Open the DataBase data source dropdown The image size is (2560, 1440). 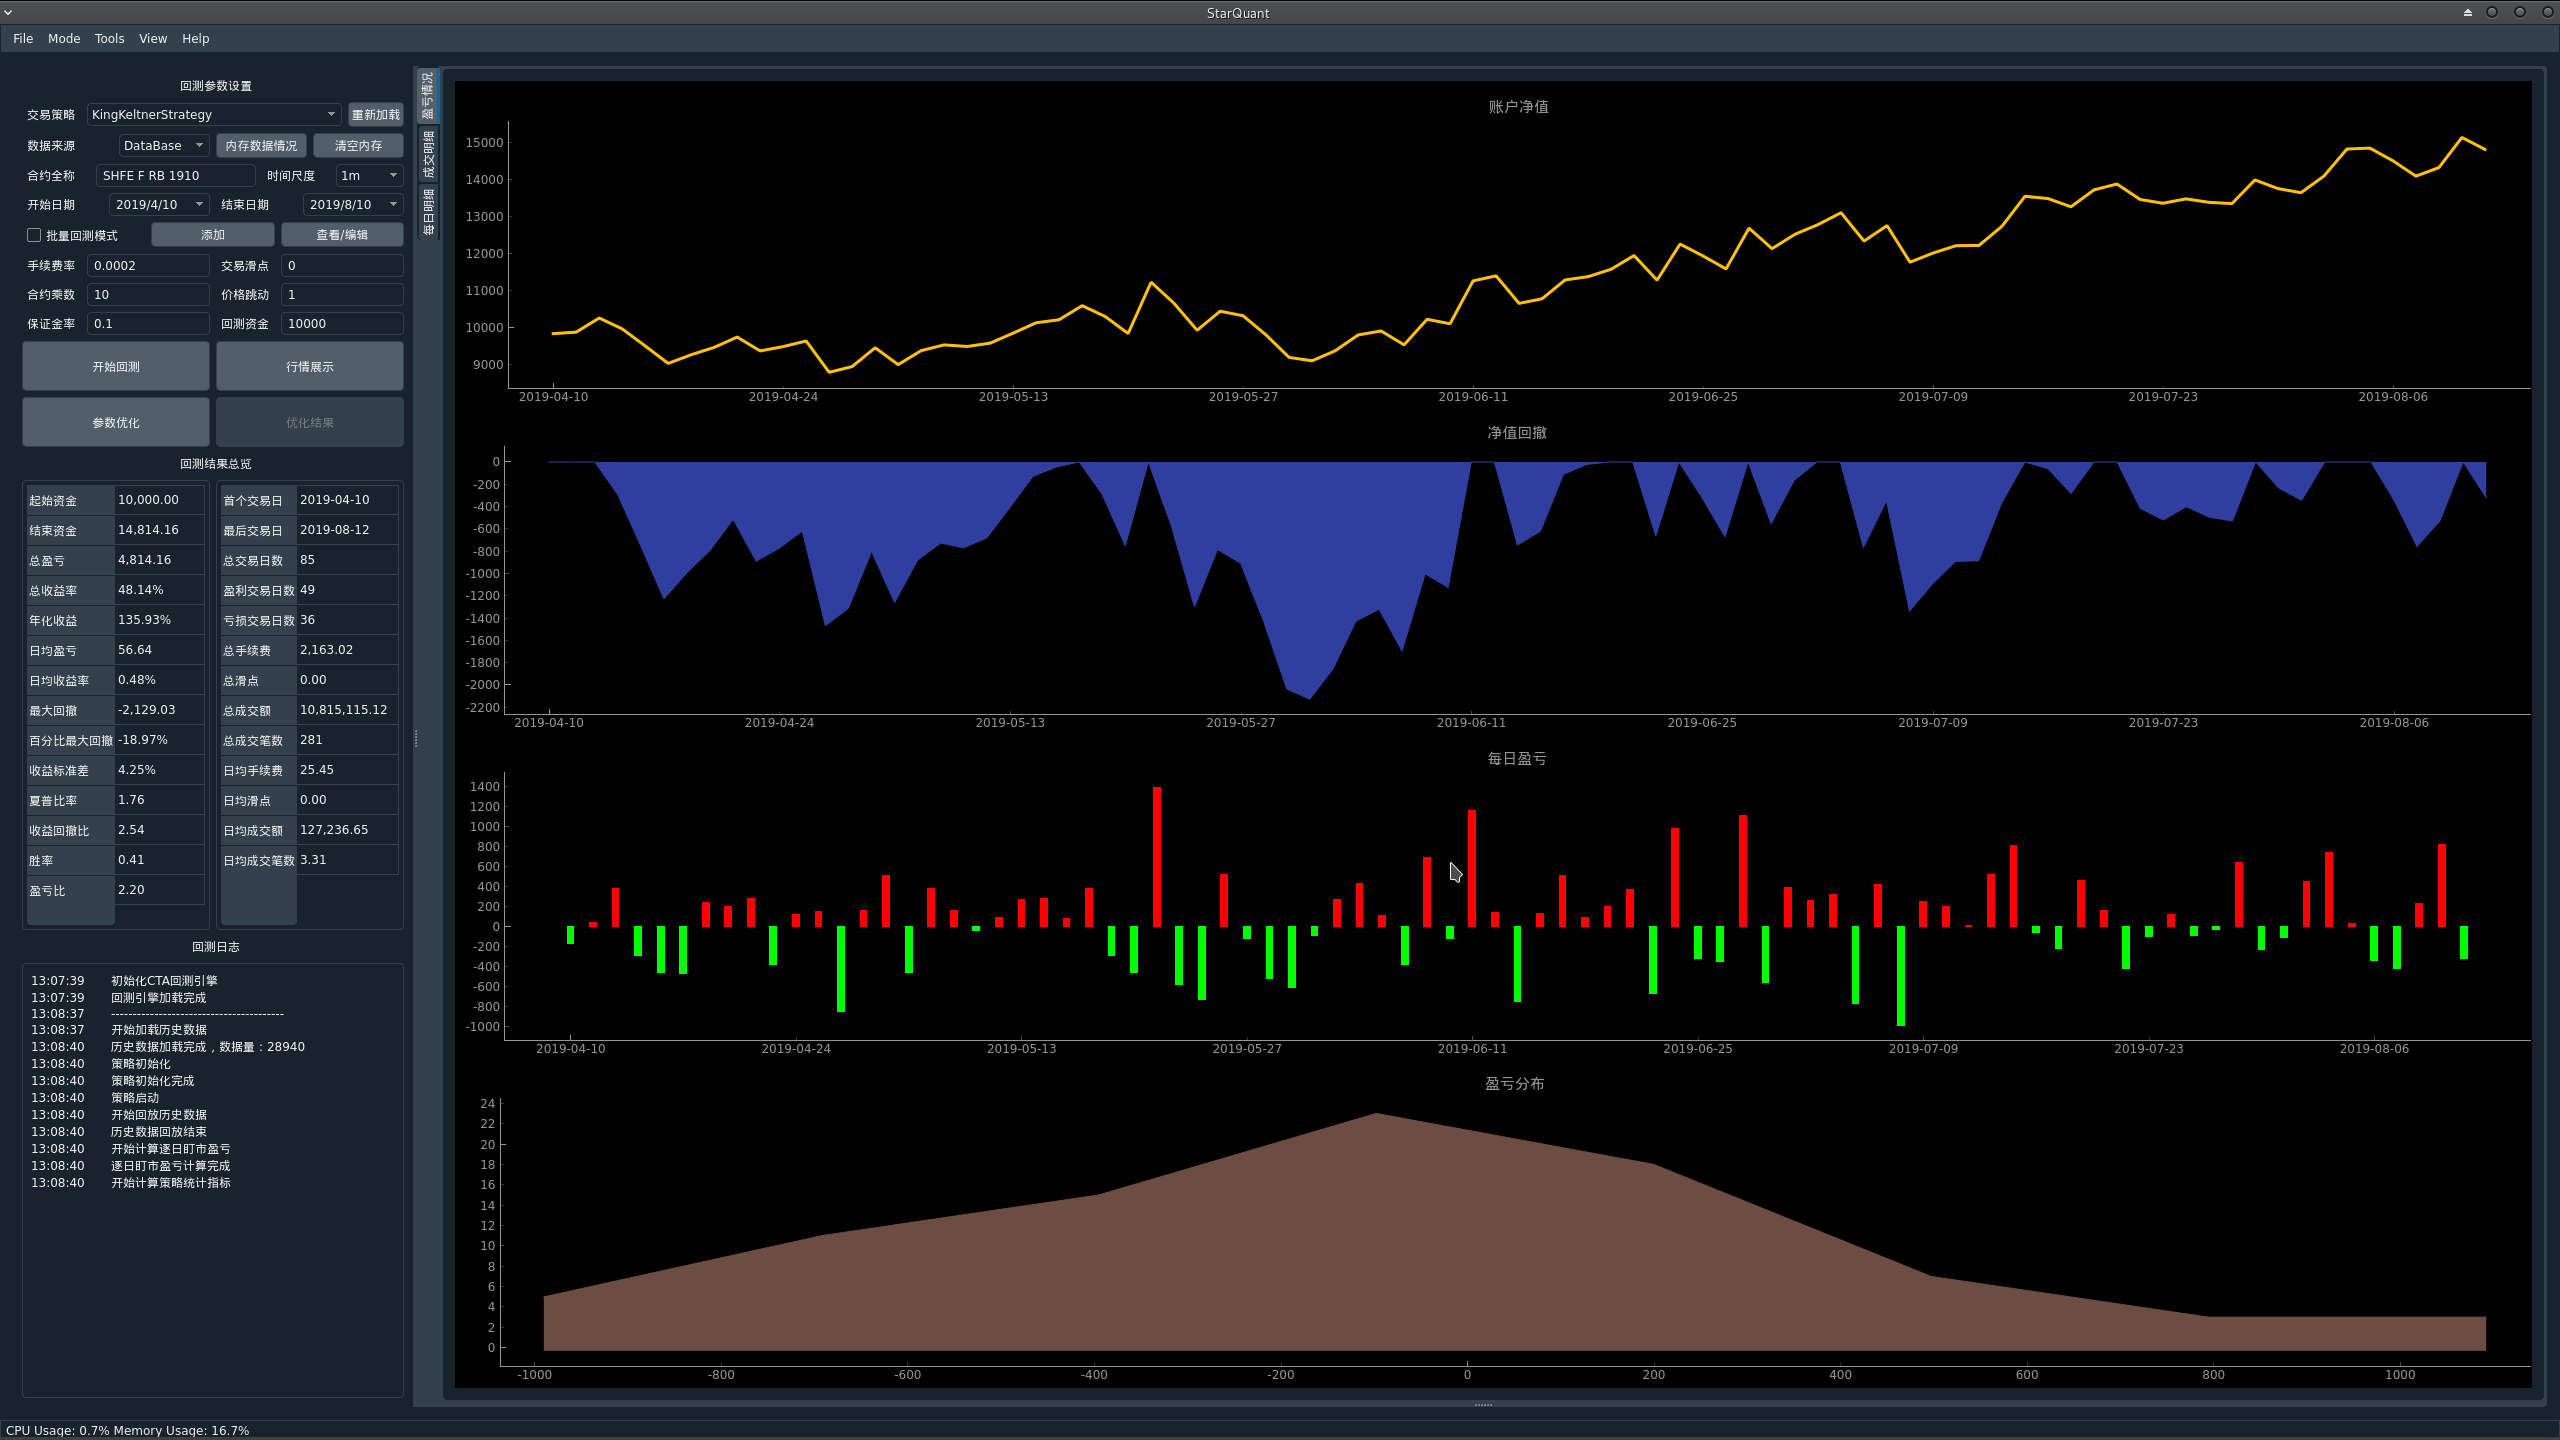pos(163,146)
